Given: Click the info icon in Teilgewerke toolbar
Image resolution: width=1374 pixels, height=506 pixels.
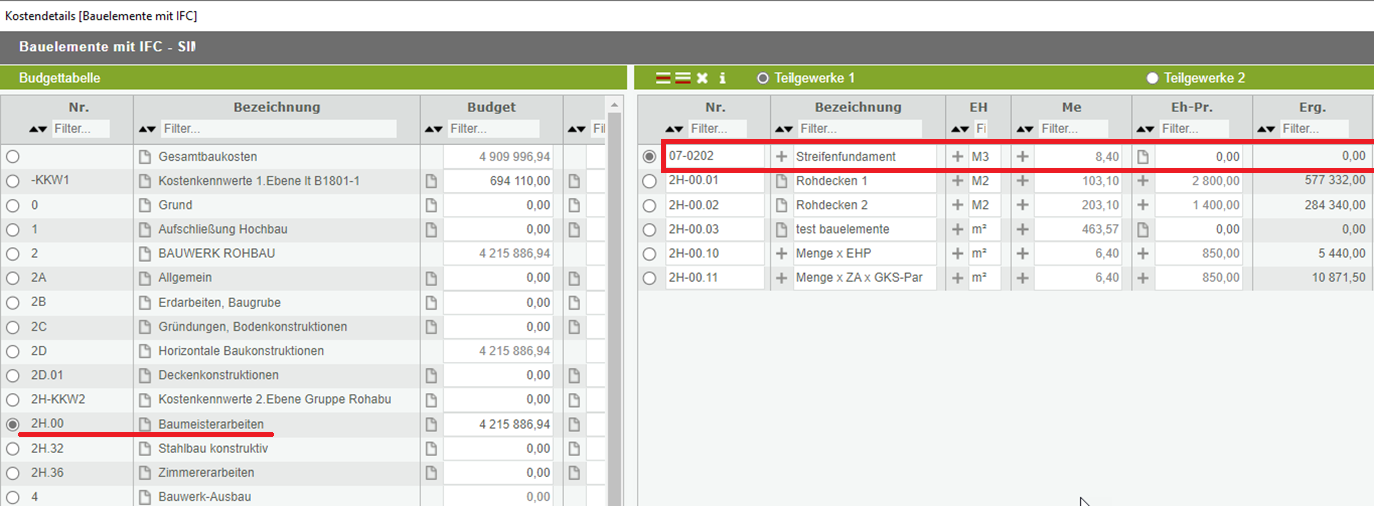Looking at the screenshot, I should click(x=722, y=78).
